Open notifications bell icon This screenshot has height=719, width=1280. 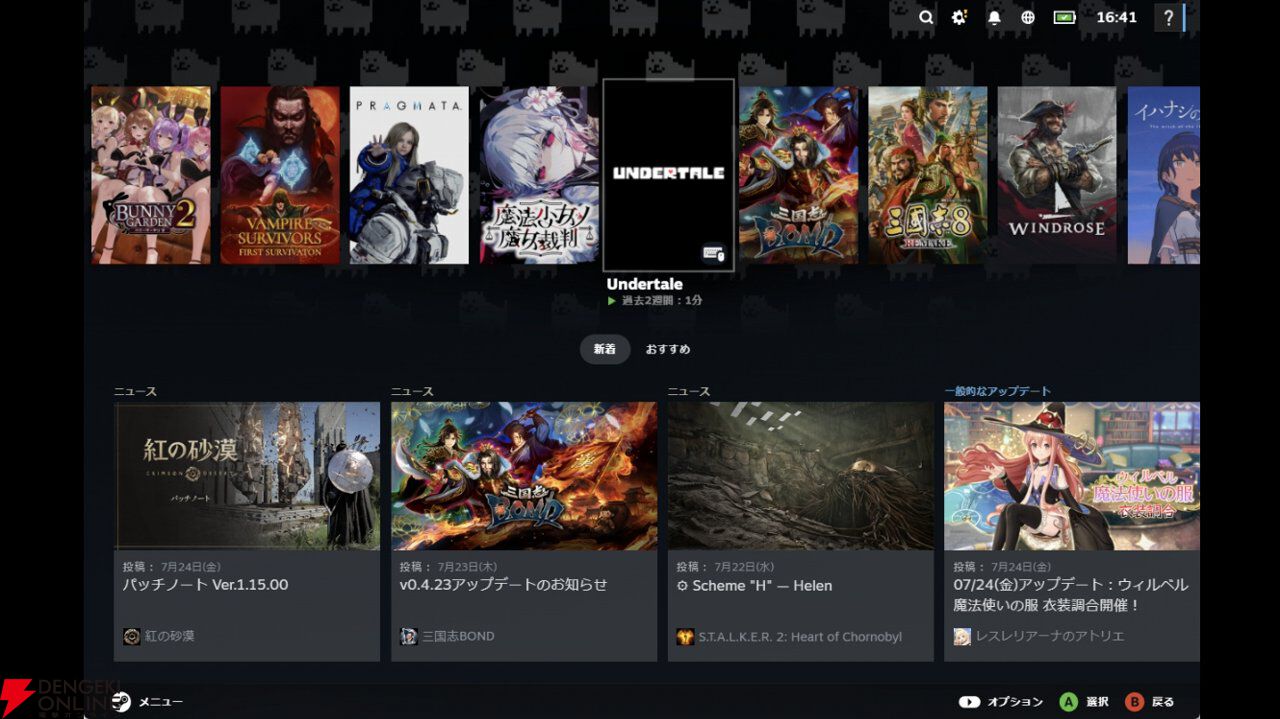click(994, 17)
